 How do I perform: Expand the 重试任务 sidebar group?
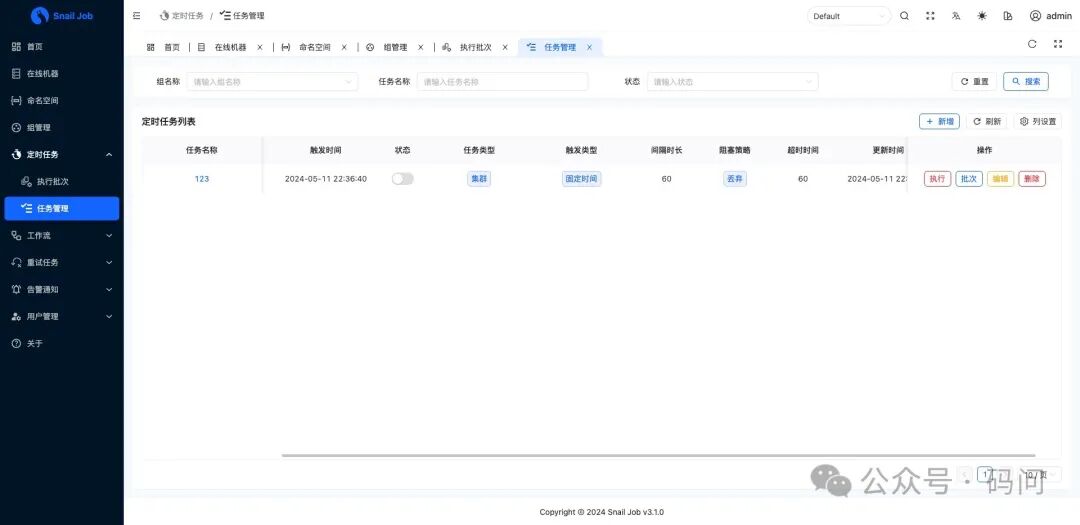pyautogui.click(x=61, y=262)
